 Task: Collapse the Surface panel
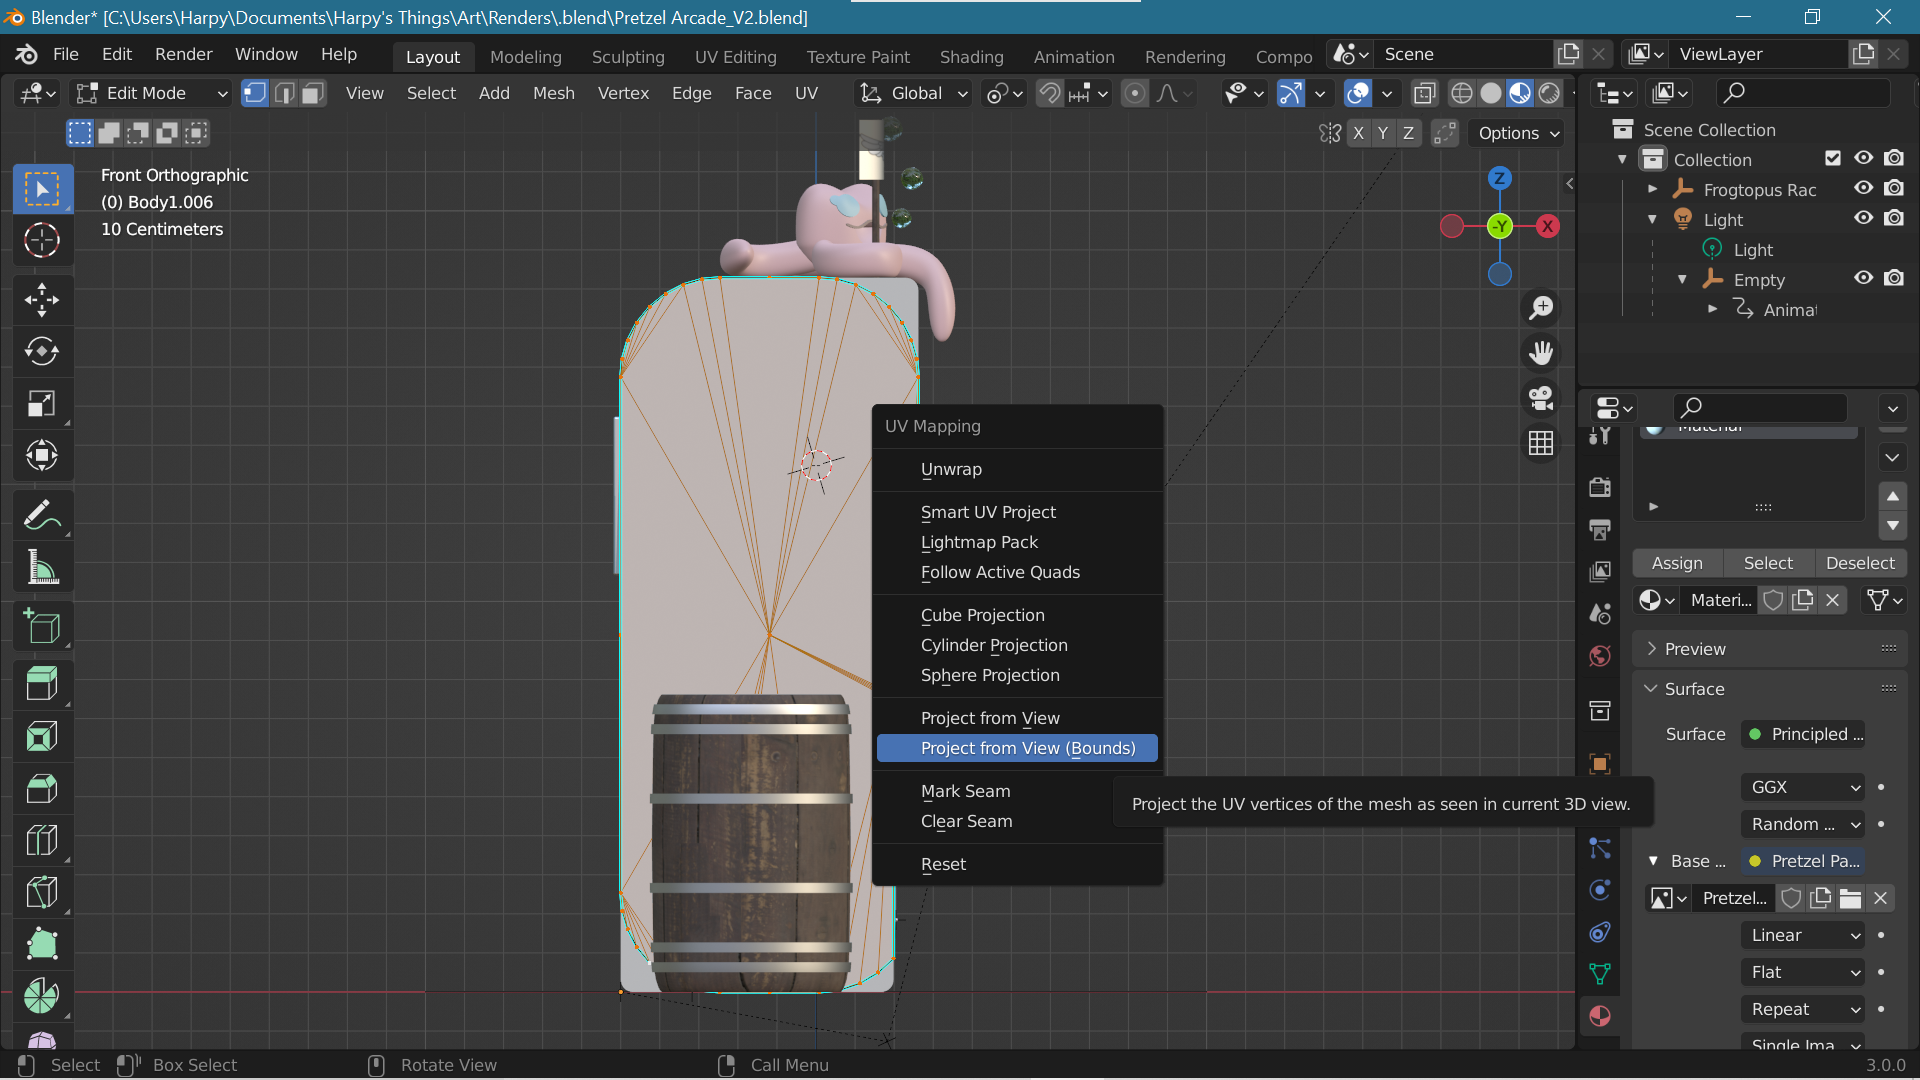pos(1770,689)
